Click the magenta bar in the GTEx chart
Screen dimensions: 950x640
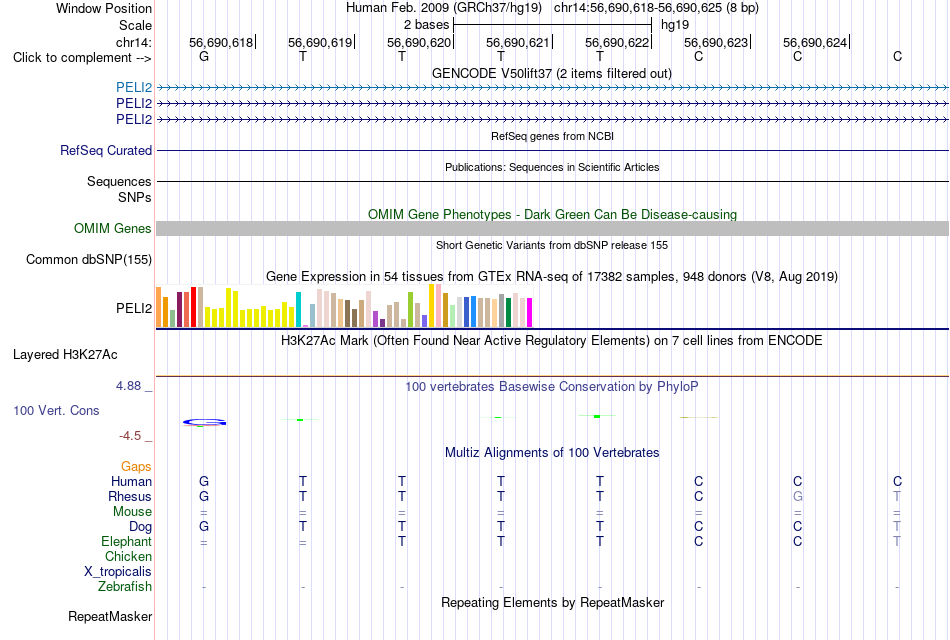tap(530, 313)
